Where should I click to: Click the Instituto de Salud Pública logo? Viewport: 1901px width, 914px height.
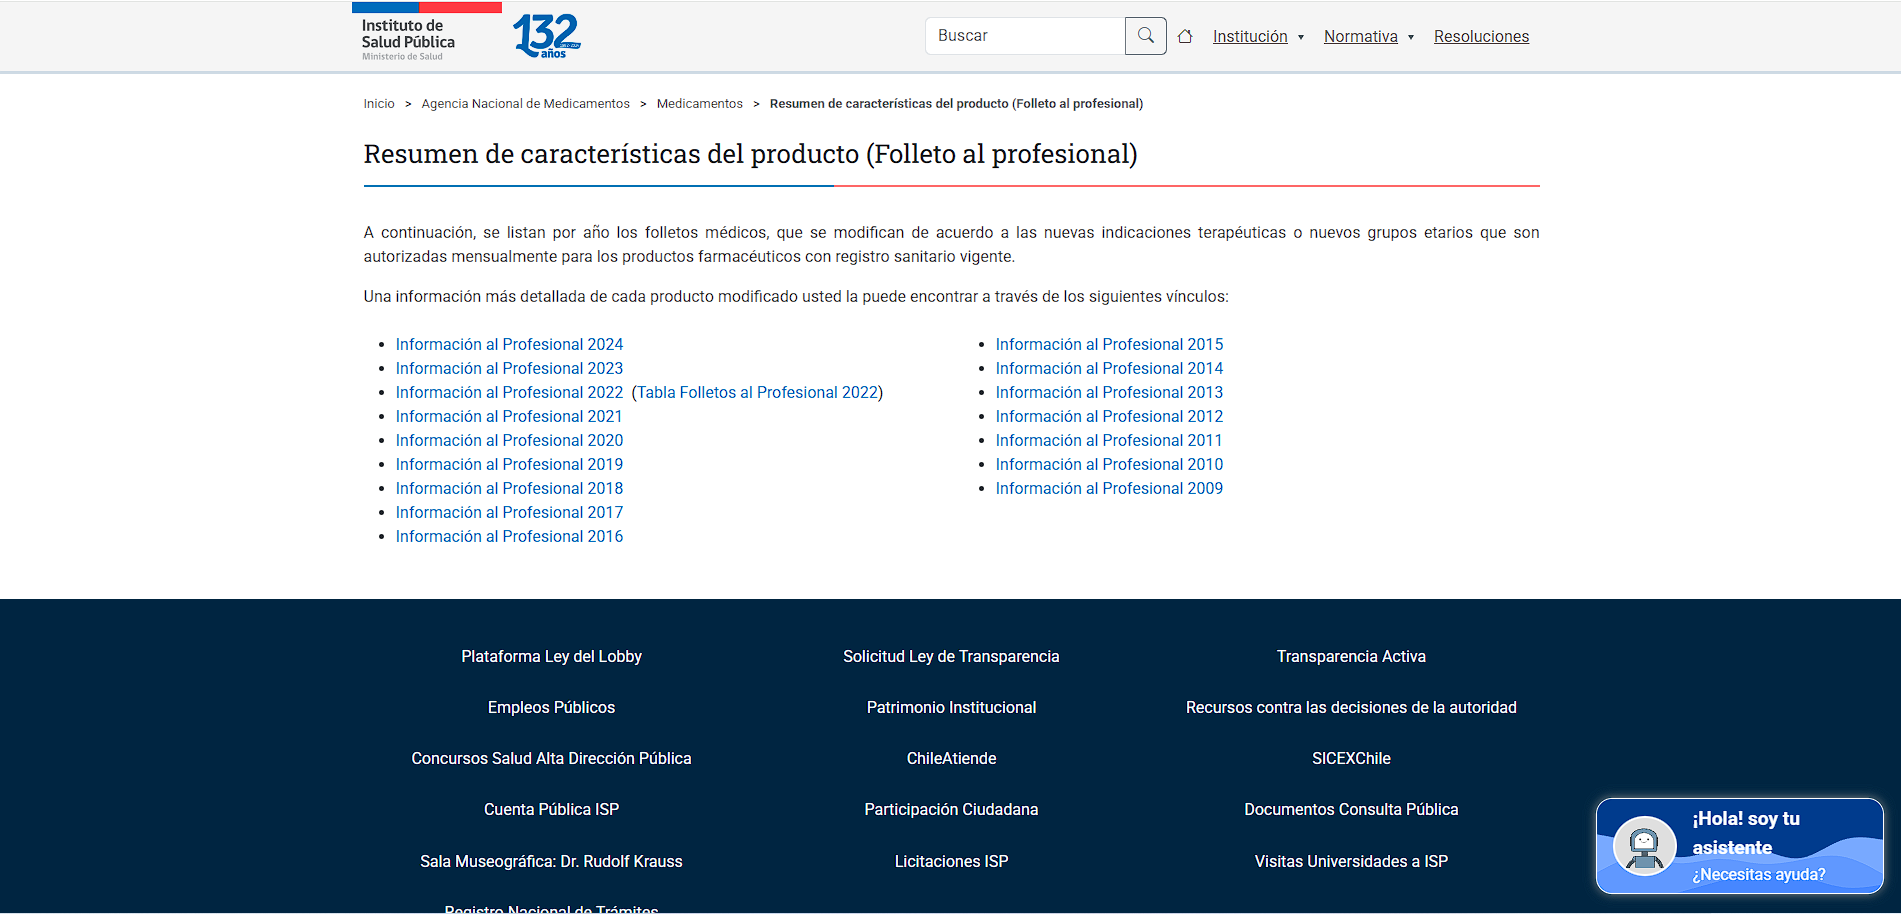coord(408,38)
